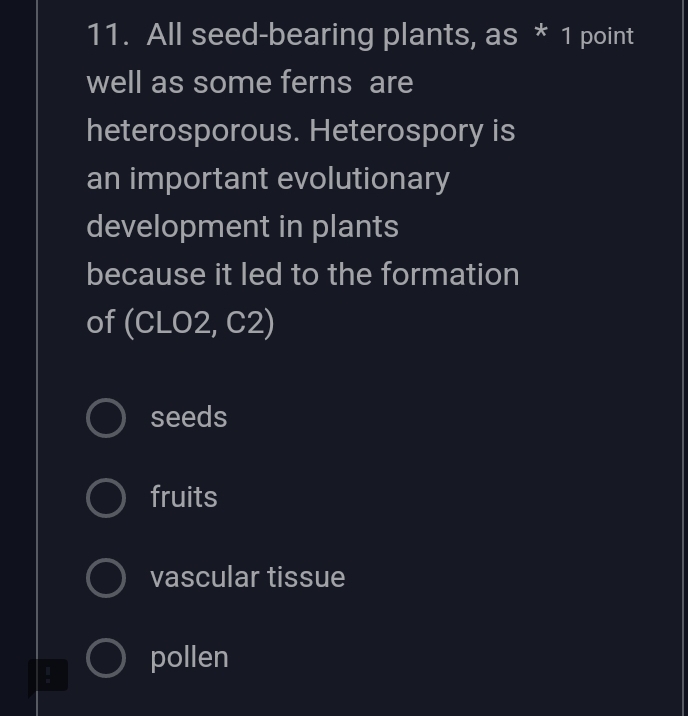Click the "pollen" answer label text
This screenshot has width=688, height=716.
click(x=190, y=658)
